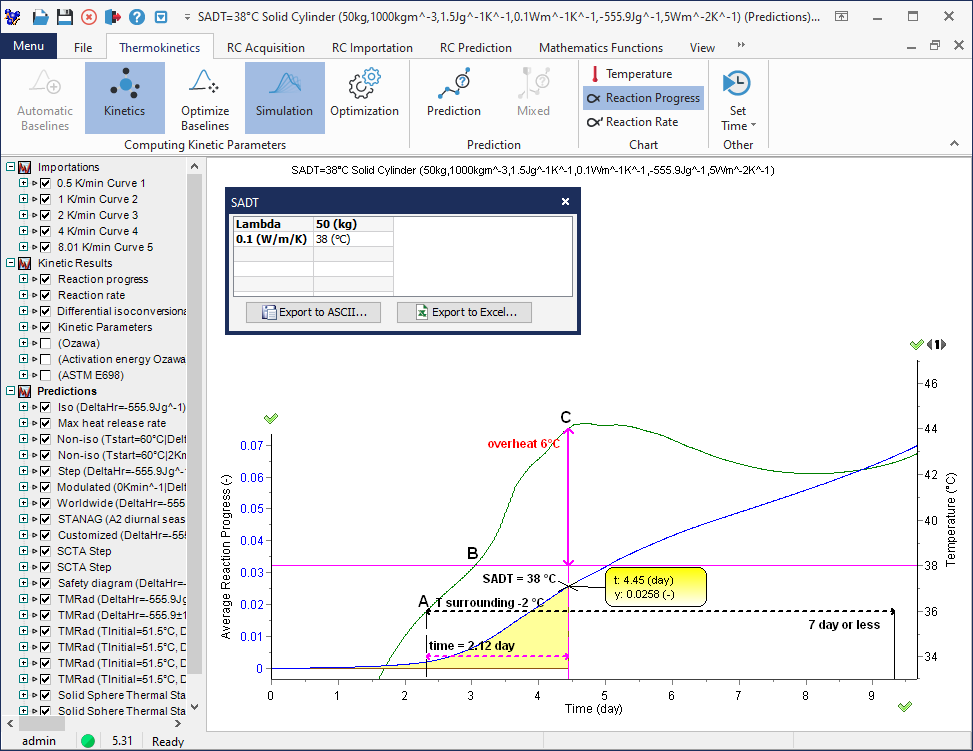
Task: Open the Mathematics Functions tab
Action: point(600,47)
